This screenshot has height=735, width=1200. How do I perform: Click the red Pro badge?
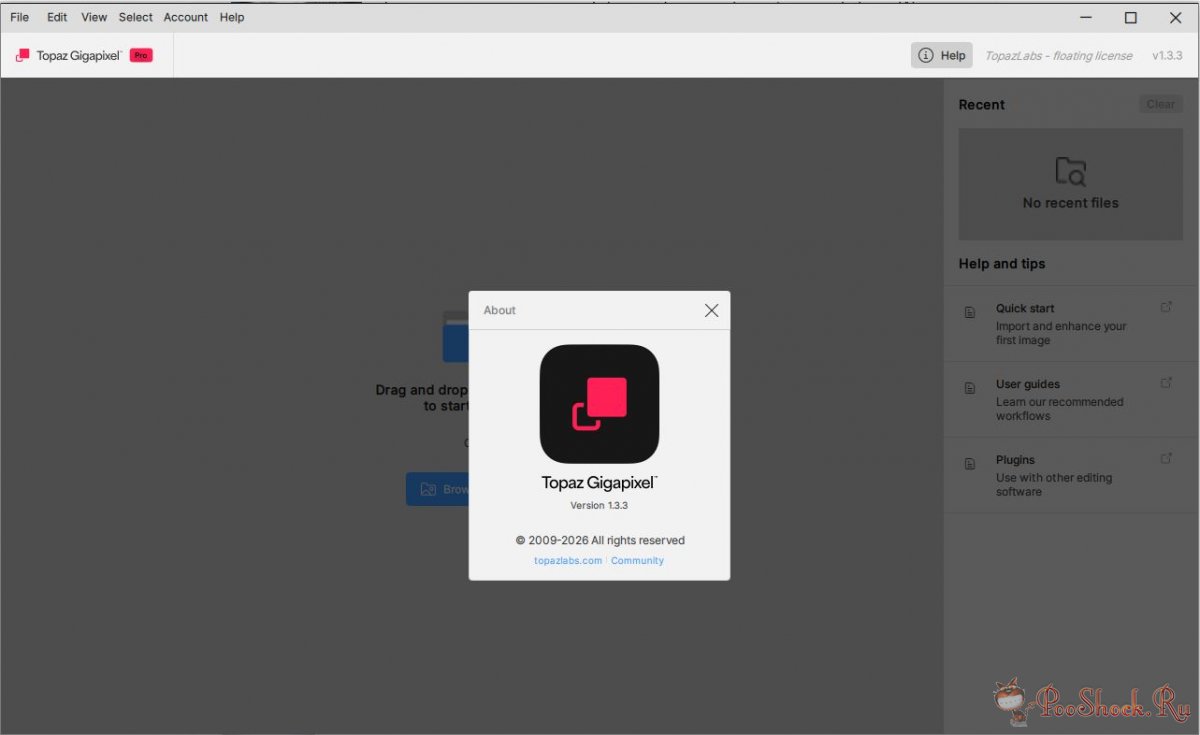click(x=141, y=55)
